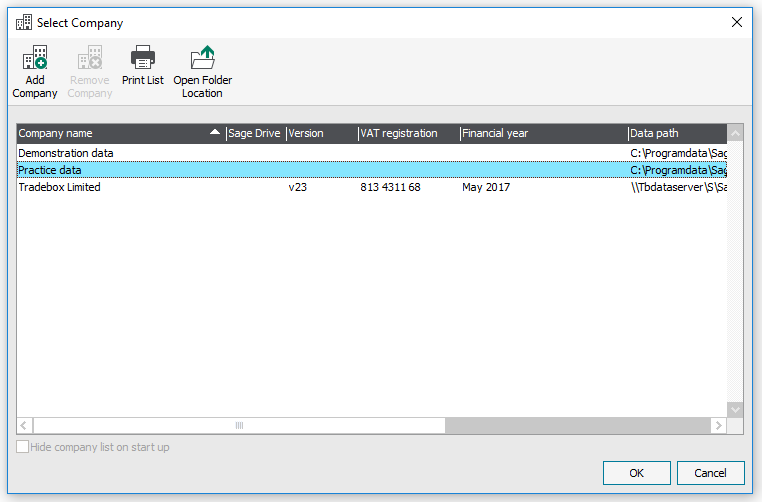The image size is (762, 502).
Task: Click the Select Company title bar building icon
Action: 24,22
